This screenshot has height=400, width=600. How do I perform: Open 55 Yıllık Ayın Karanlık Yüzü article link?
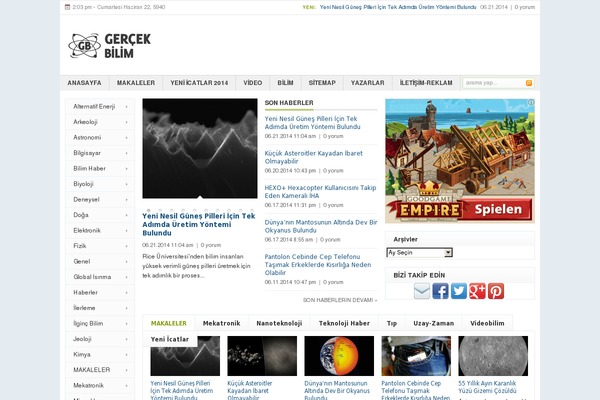pos(487,387)
